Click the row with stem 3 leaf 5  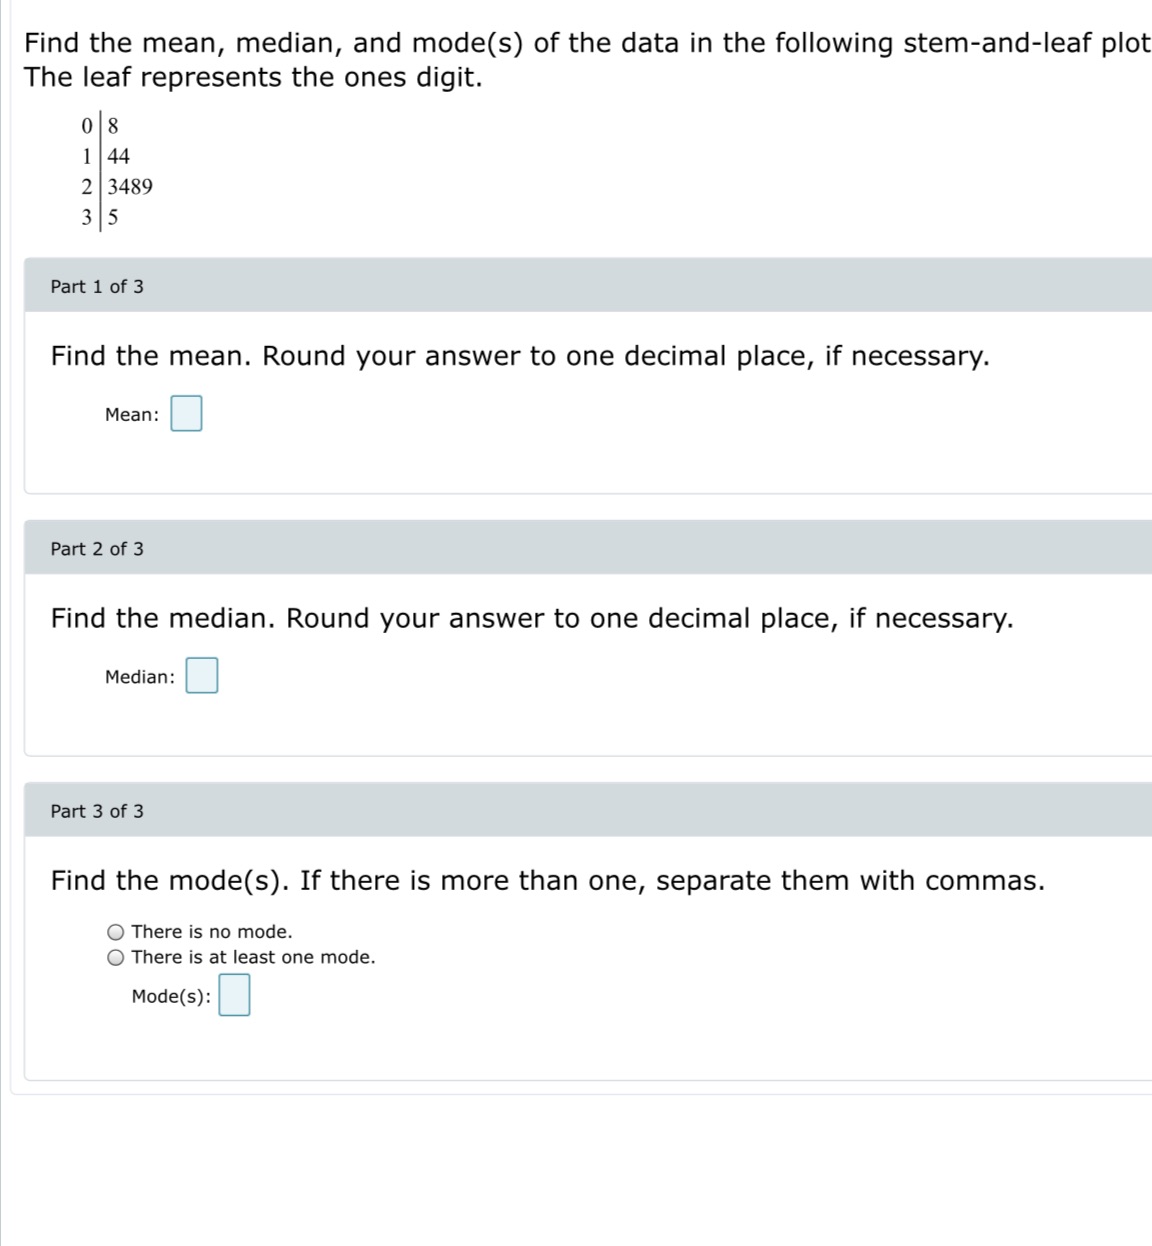tap(99, 217)
